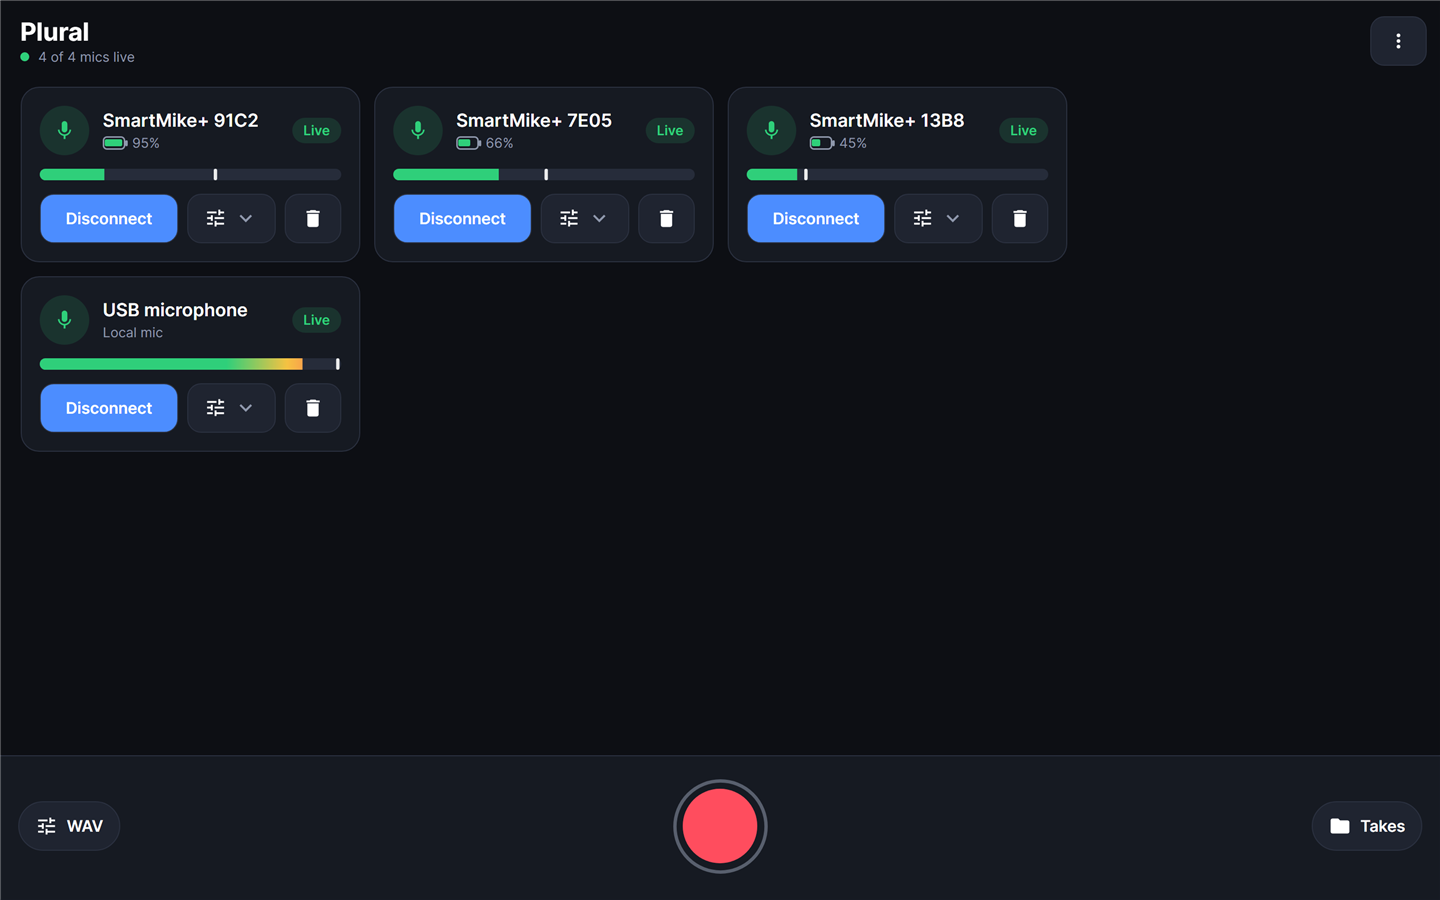Delete the SmartMike+ 13B8 mic

pyautogui.click(x=1020, y=218)
